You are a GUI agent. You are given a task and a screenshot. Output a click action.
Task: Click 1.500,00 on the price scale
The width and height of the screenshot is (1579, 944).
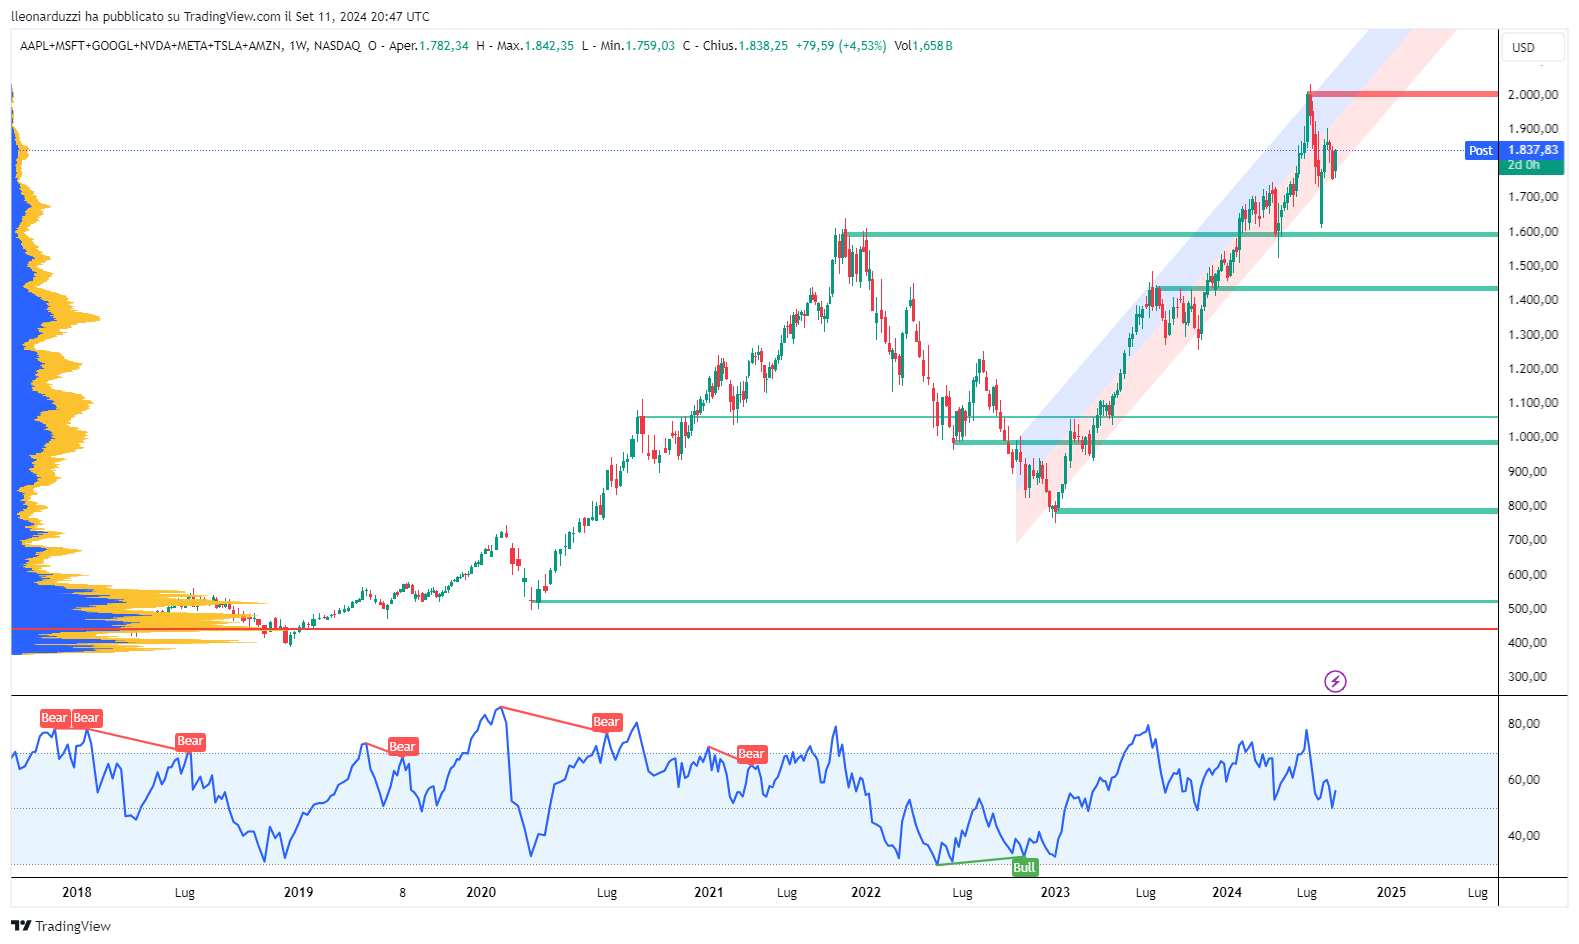tap(1533, 266)
